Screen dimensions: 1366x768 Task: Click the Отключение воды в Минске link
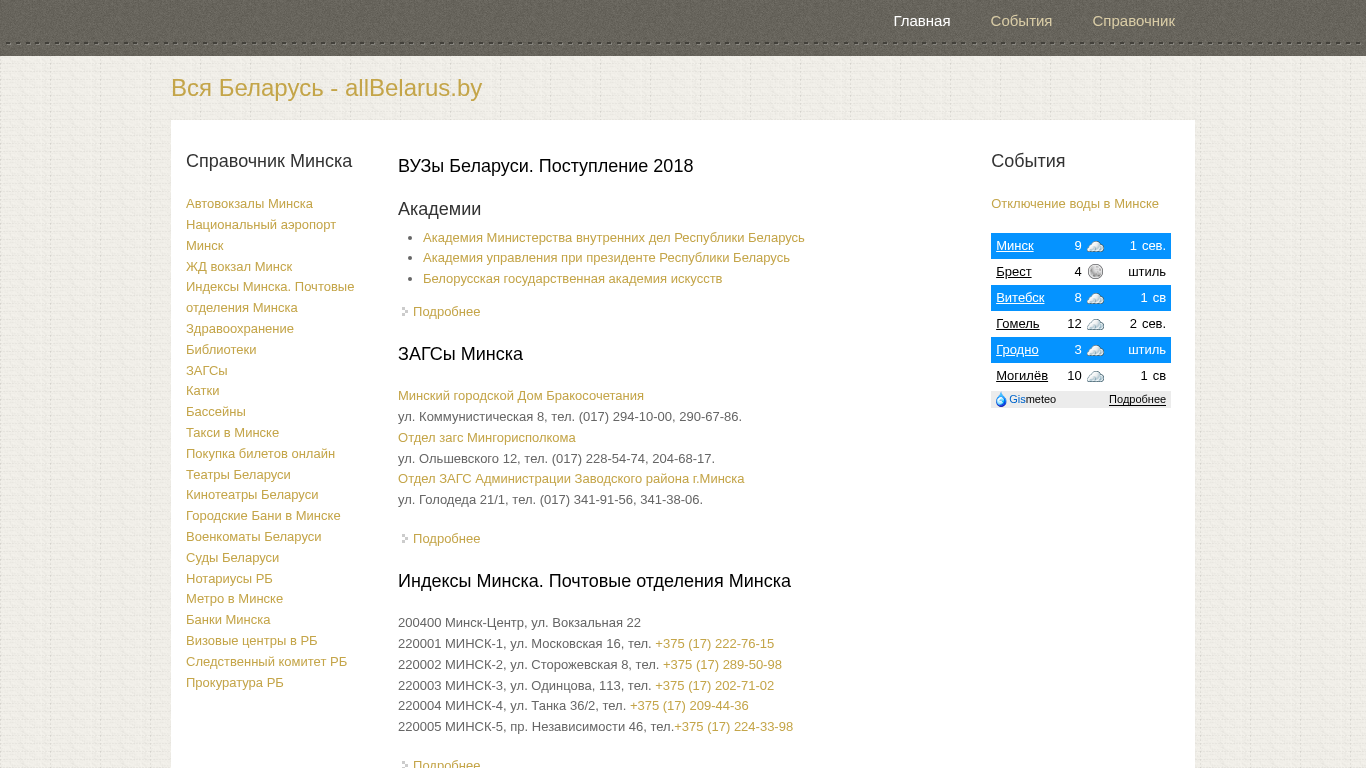[1074, 204]
